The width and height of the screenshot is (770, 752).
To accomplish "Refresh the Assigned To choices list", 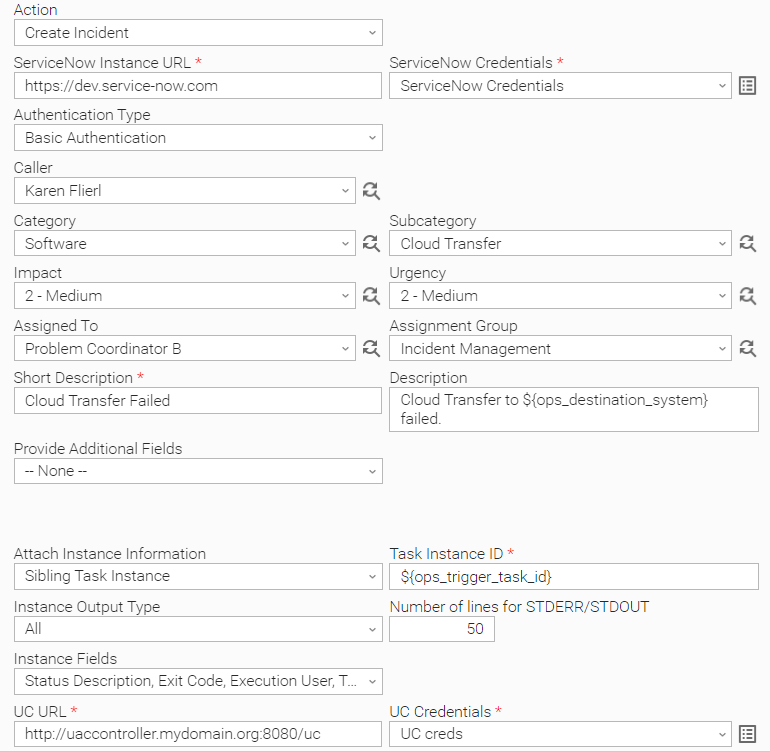I will 371,348.
